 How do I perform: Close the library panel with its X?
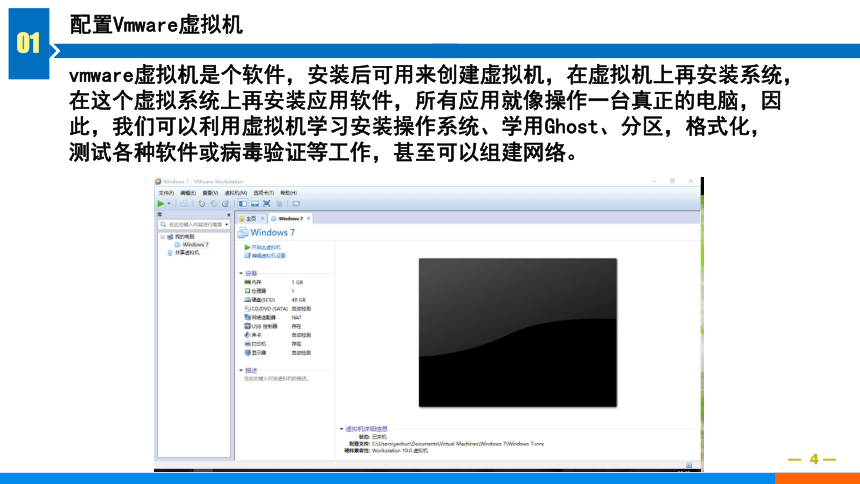(x=229, y=215)
